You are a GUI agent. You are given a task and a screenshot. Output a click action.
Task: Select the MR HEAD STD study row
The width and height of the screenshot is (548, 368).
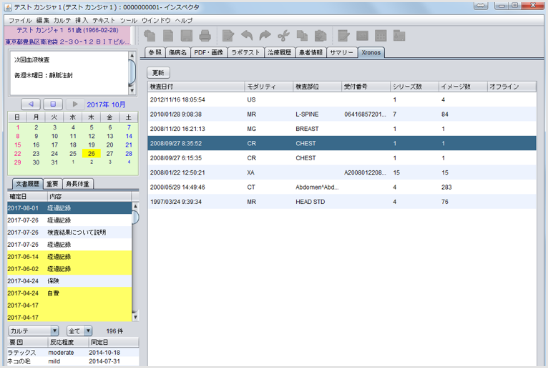[342, 202]
